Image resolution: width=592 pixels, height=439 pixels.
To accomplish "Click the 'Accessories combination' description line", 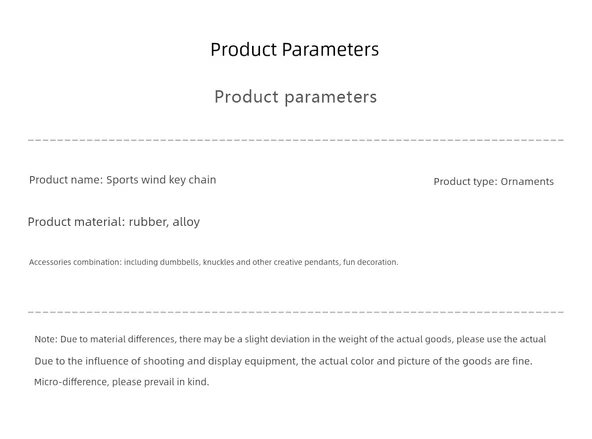I will pos(214,262).
